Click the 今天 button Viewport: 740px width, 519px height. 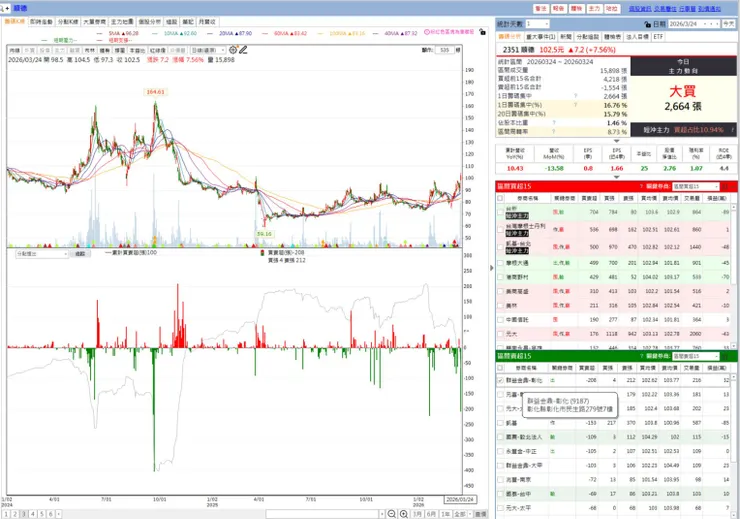(x=728, y=24)
